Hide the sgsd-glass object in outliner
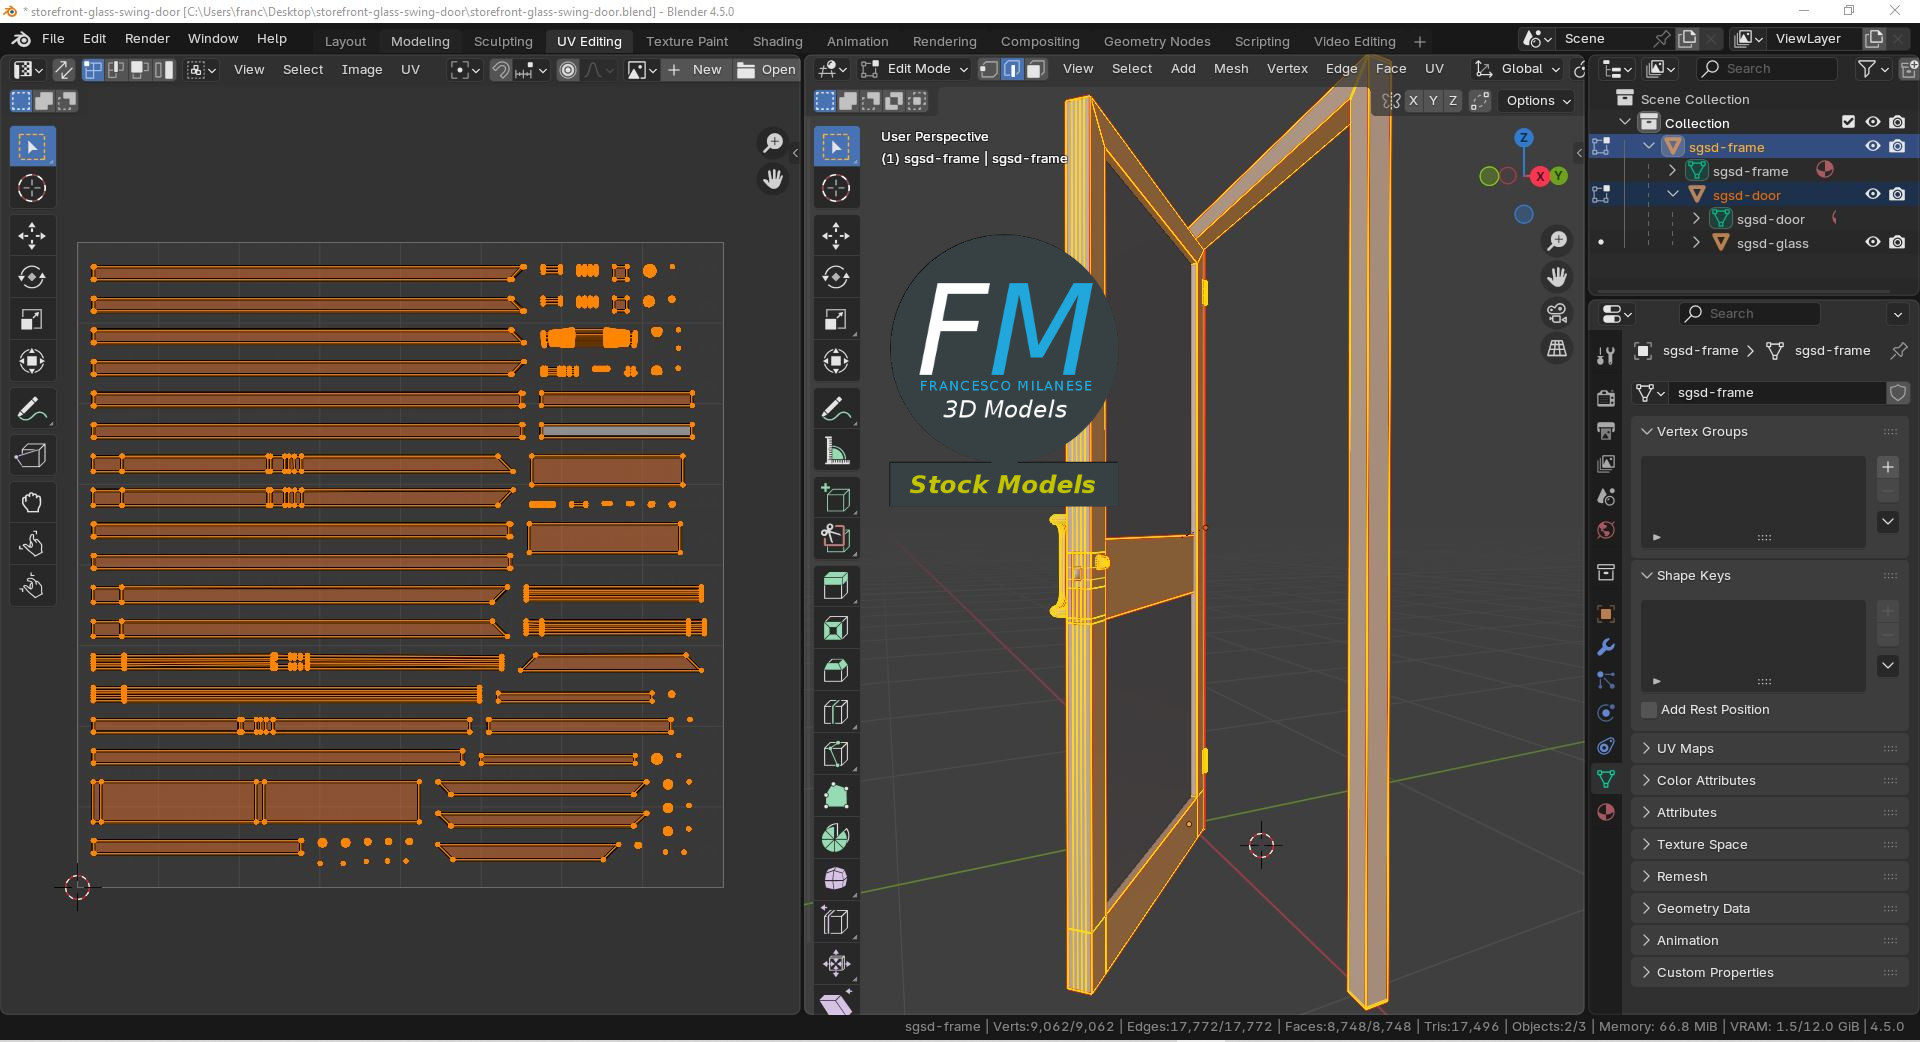Viewport: 1920px width, 1042px height. pos(1872,243)
